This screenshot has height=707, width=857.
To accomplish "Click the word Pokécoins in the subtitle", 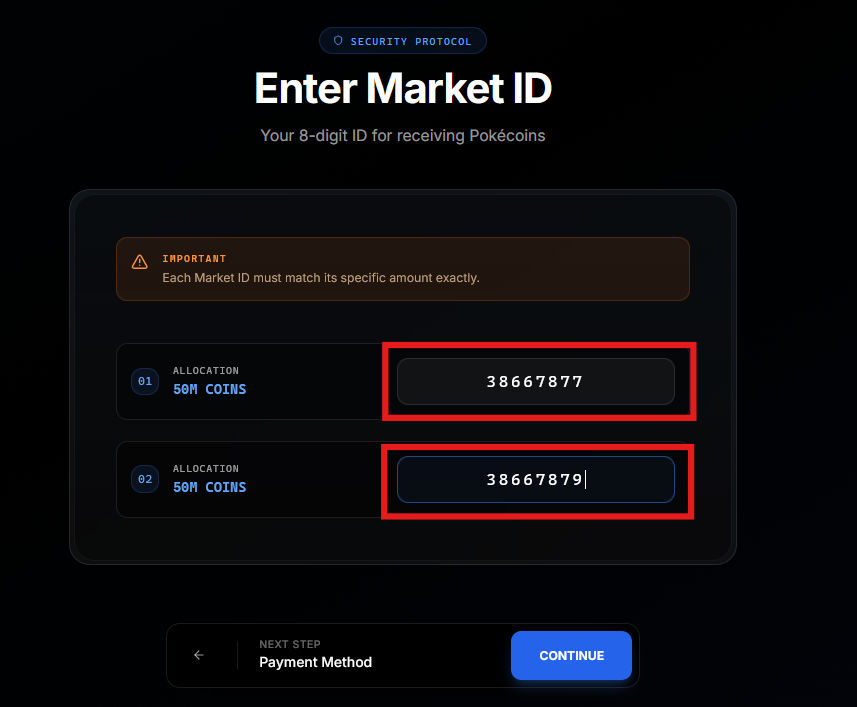I will pyautogui.click(x=507, y=135).
